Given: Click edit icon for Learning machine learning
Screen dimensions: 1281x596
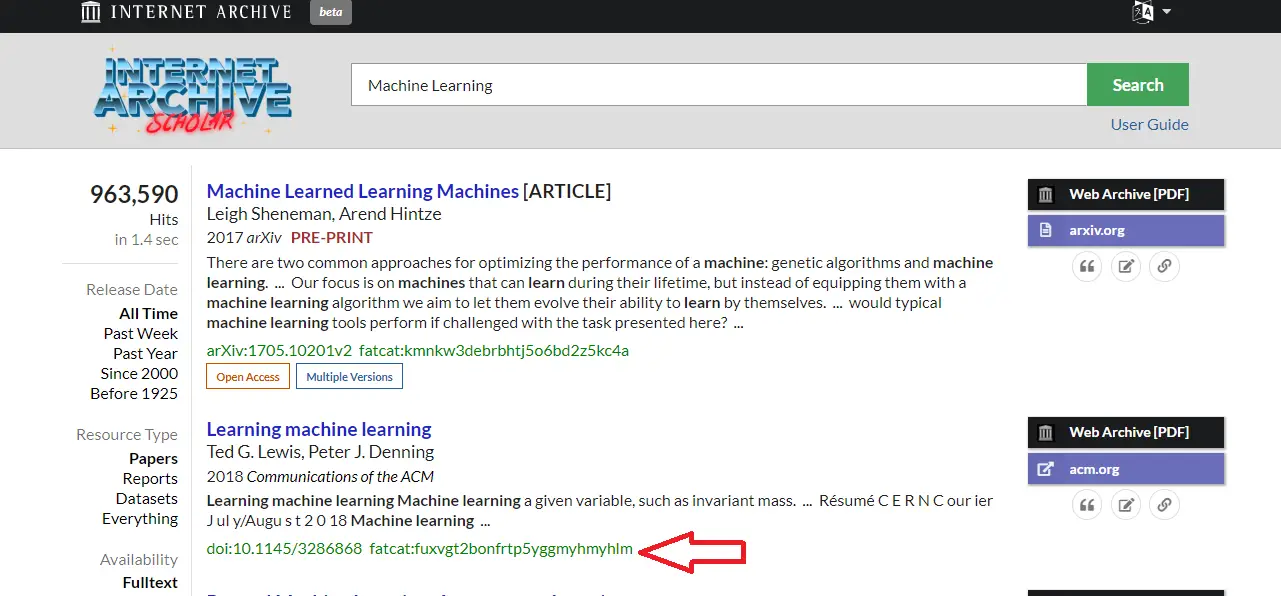Looking at the screenshot, I should pyautogui.click(x=1126, y=505).
